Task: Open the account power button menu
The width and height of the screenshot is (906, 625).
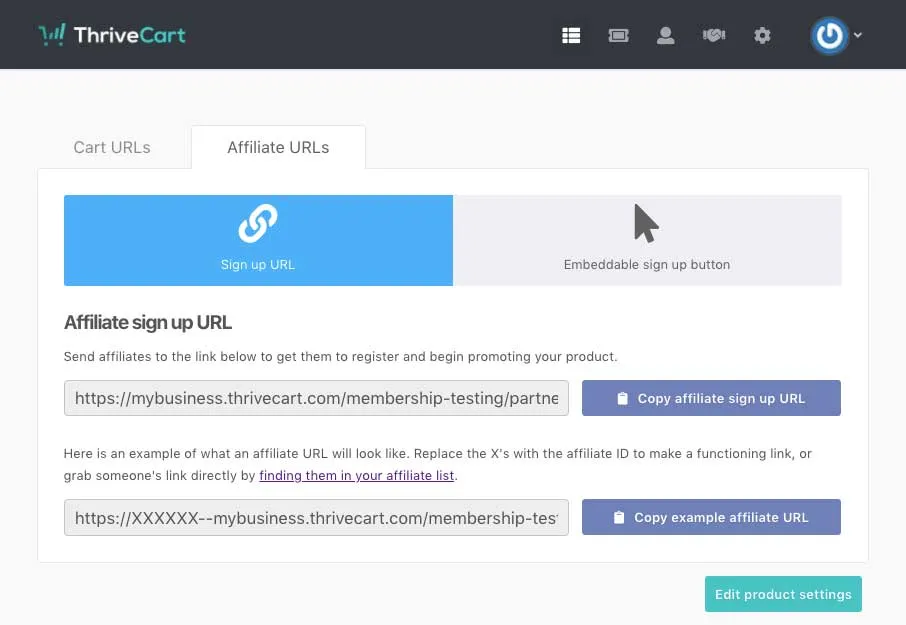Action: pos(829,35)
